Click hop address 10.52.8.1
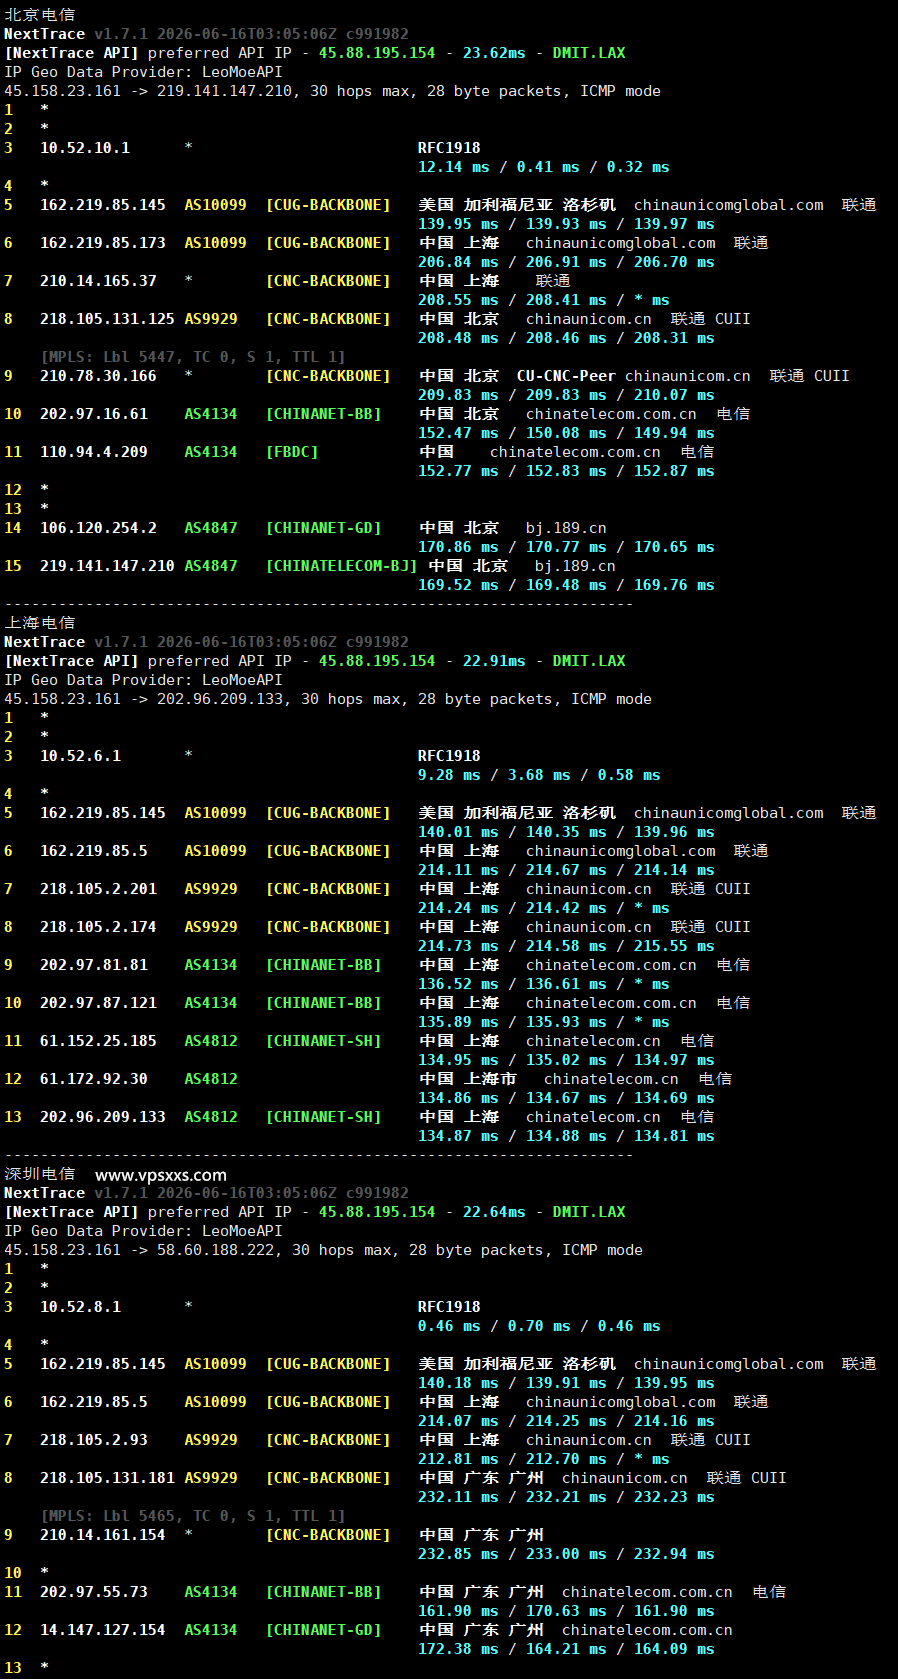 (80, 1307)
